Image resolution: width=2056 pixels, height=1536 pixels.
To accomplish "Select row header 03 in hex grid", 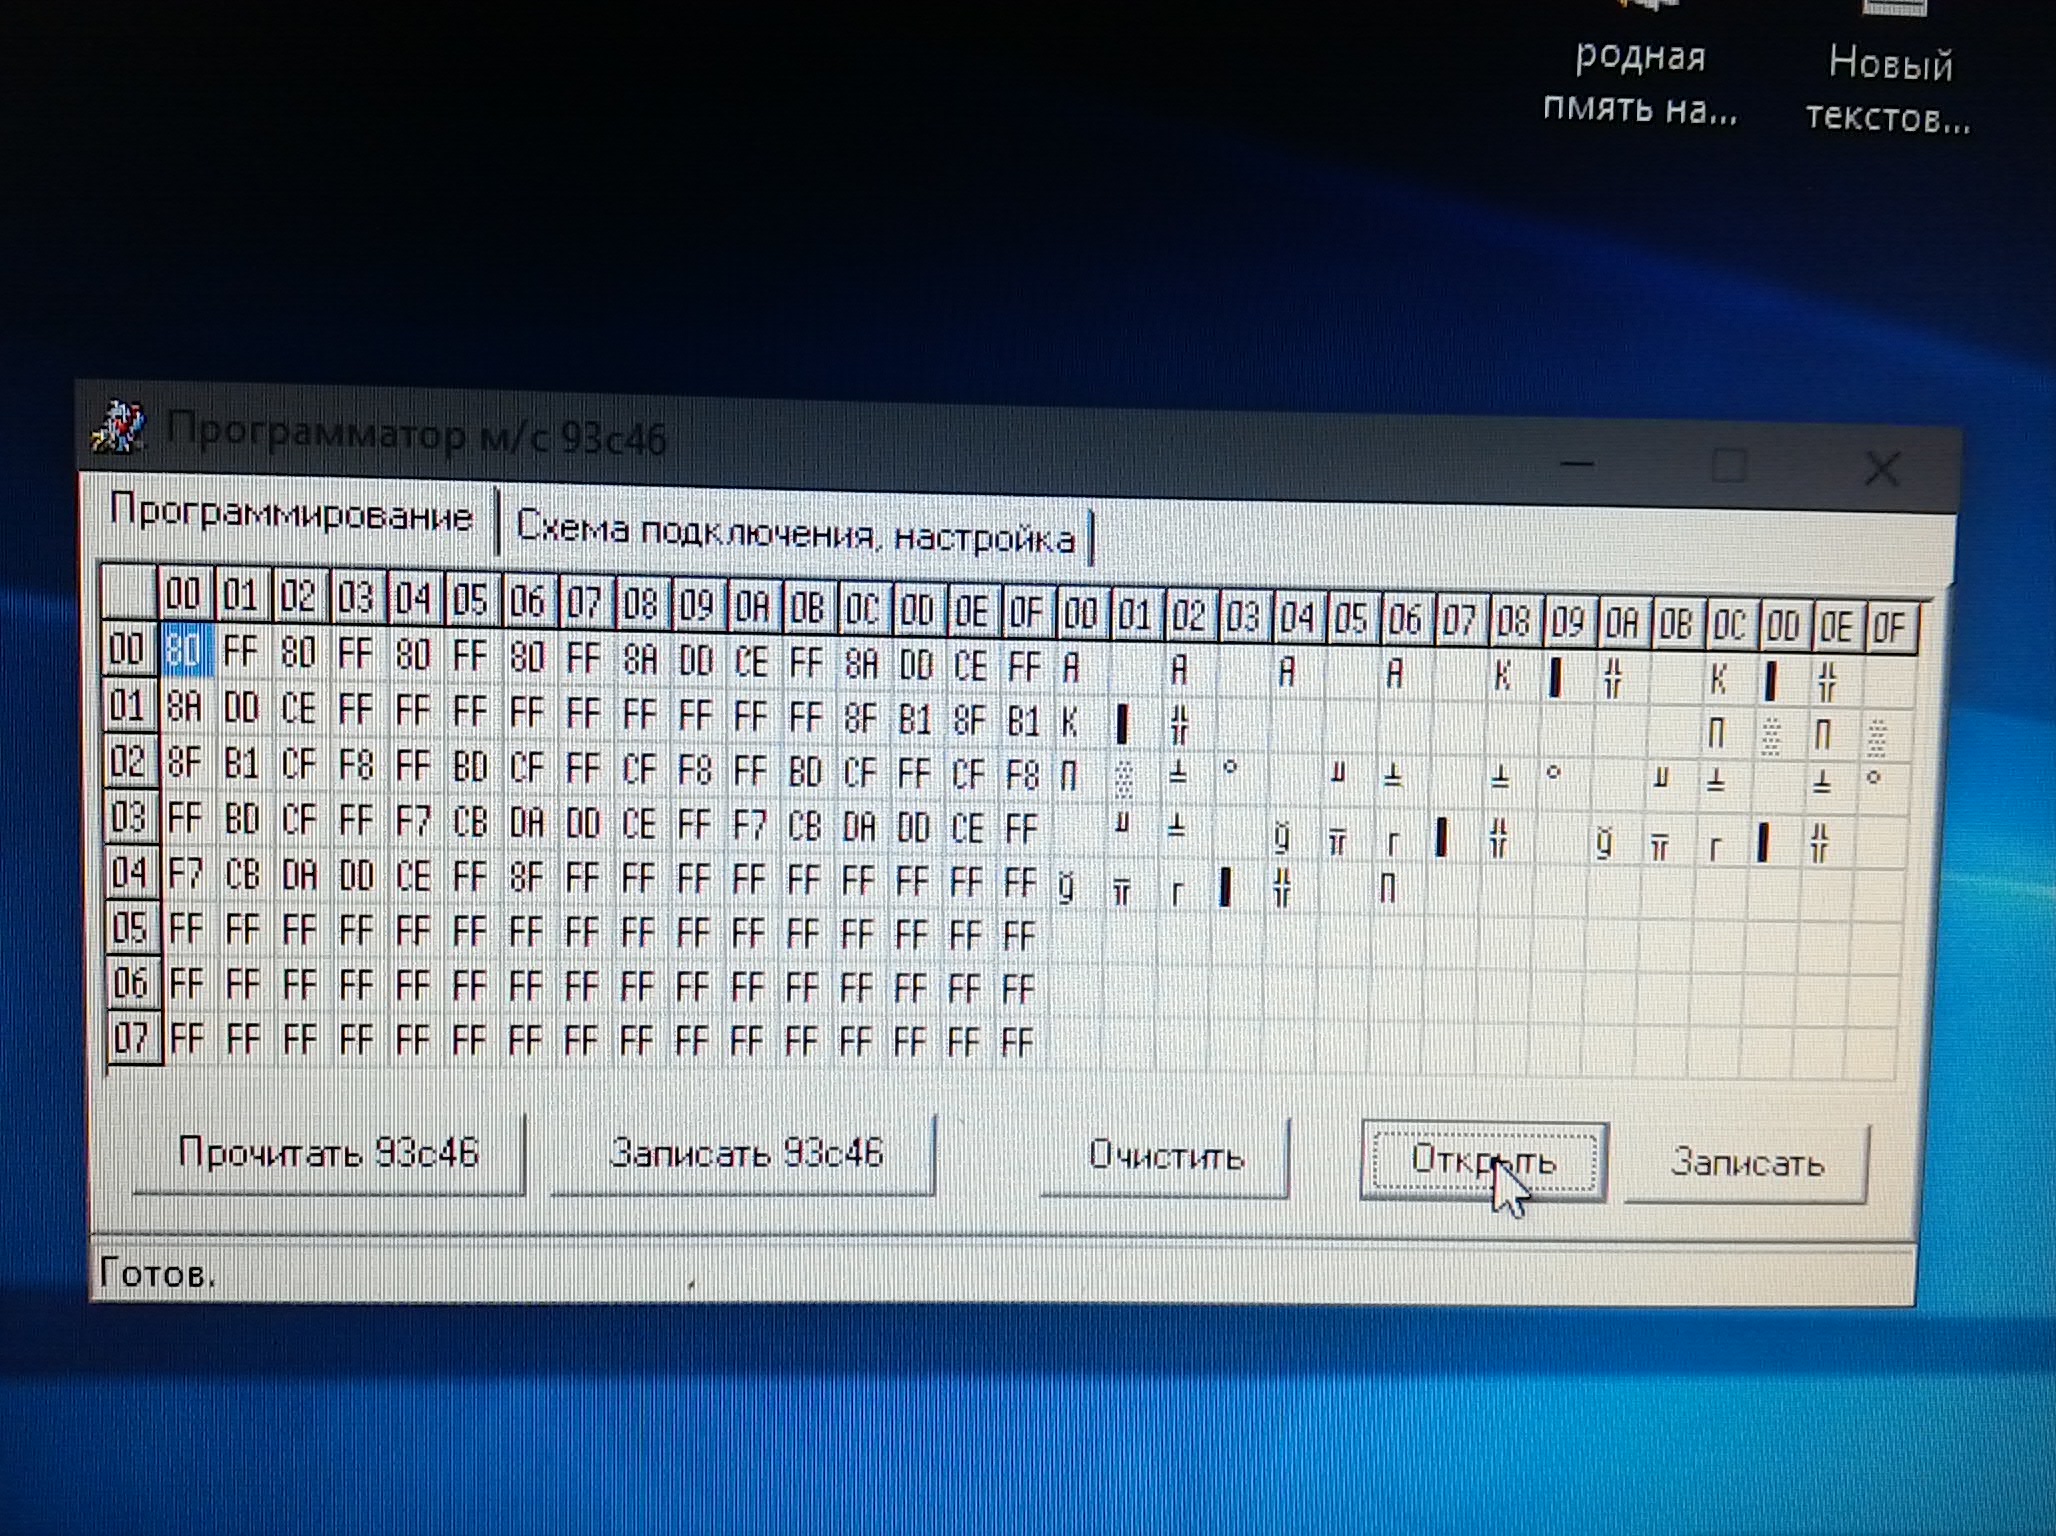I will 129,817.
